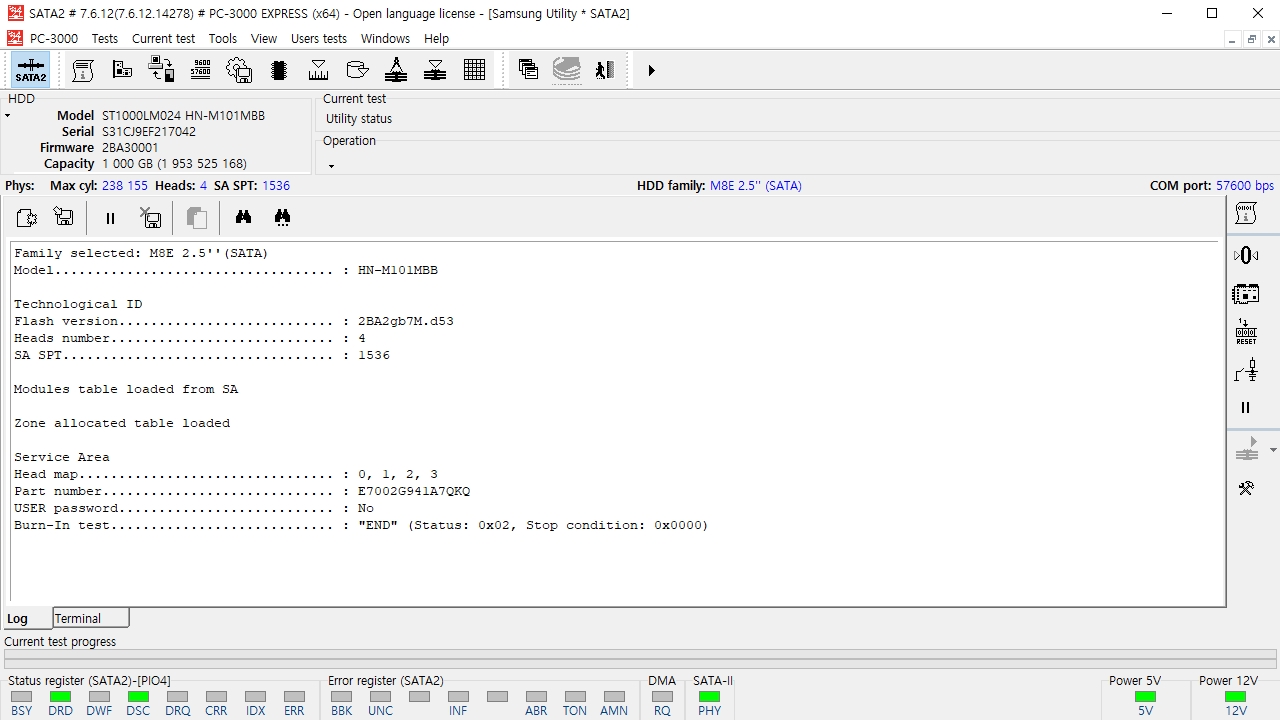Open the grid sector map icon
Viewport: 1280px width, 720px height.
(x=475, y=70)
